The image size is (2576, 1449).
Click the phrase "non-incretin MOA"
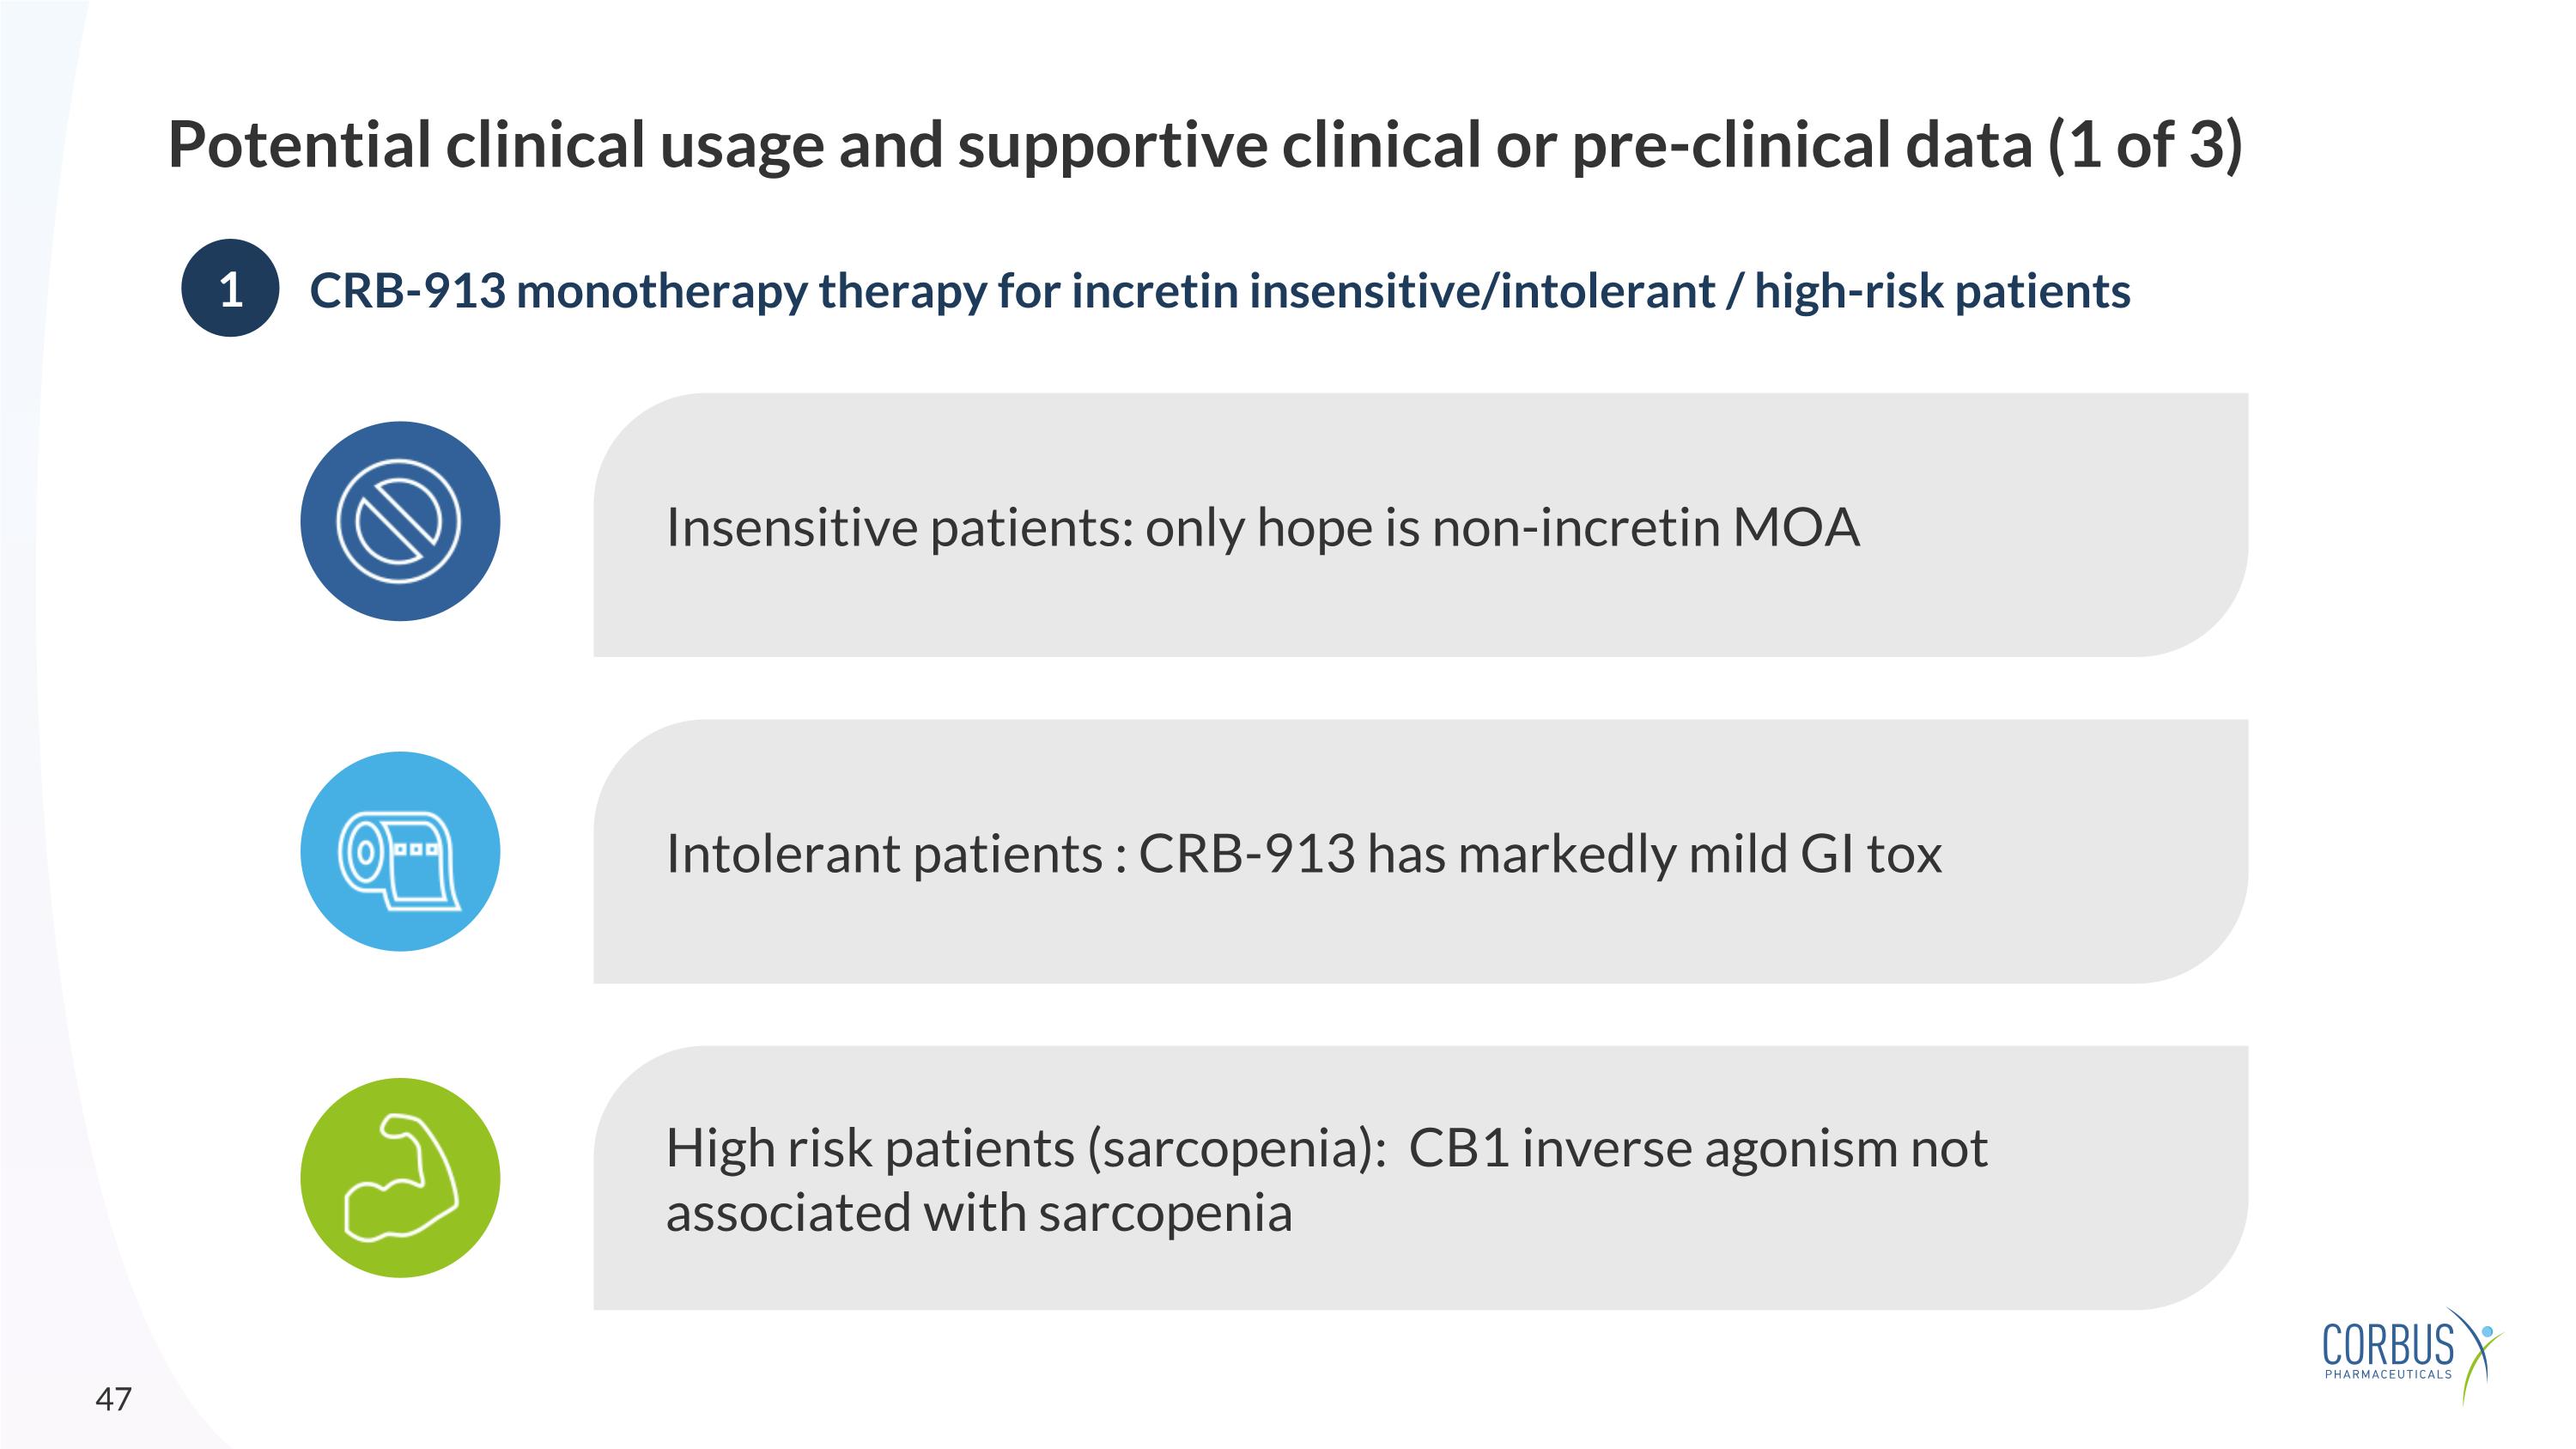click(x=1645, y=527)
